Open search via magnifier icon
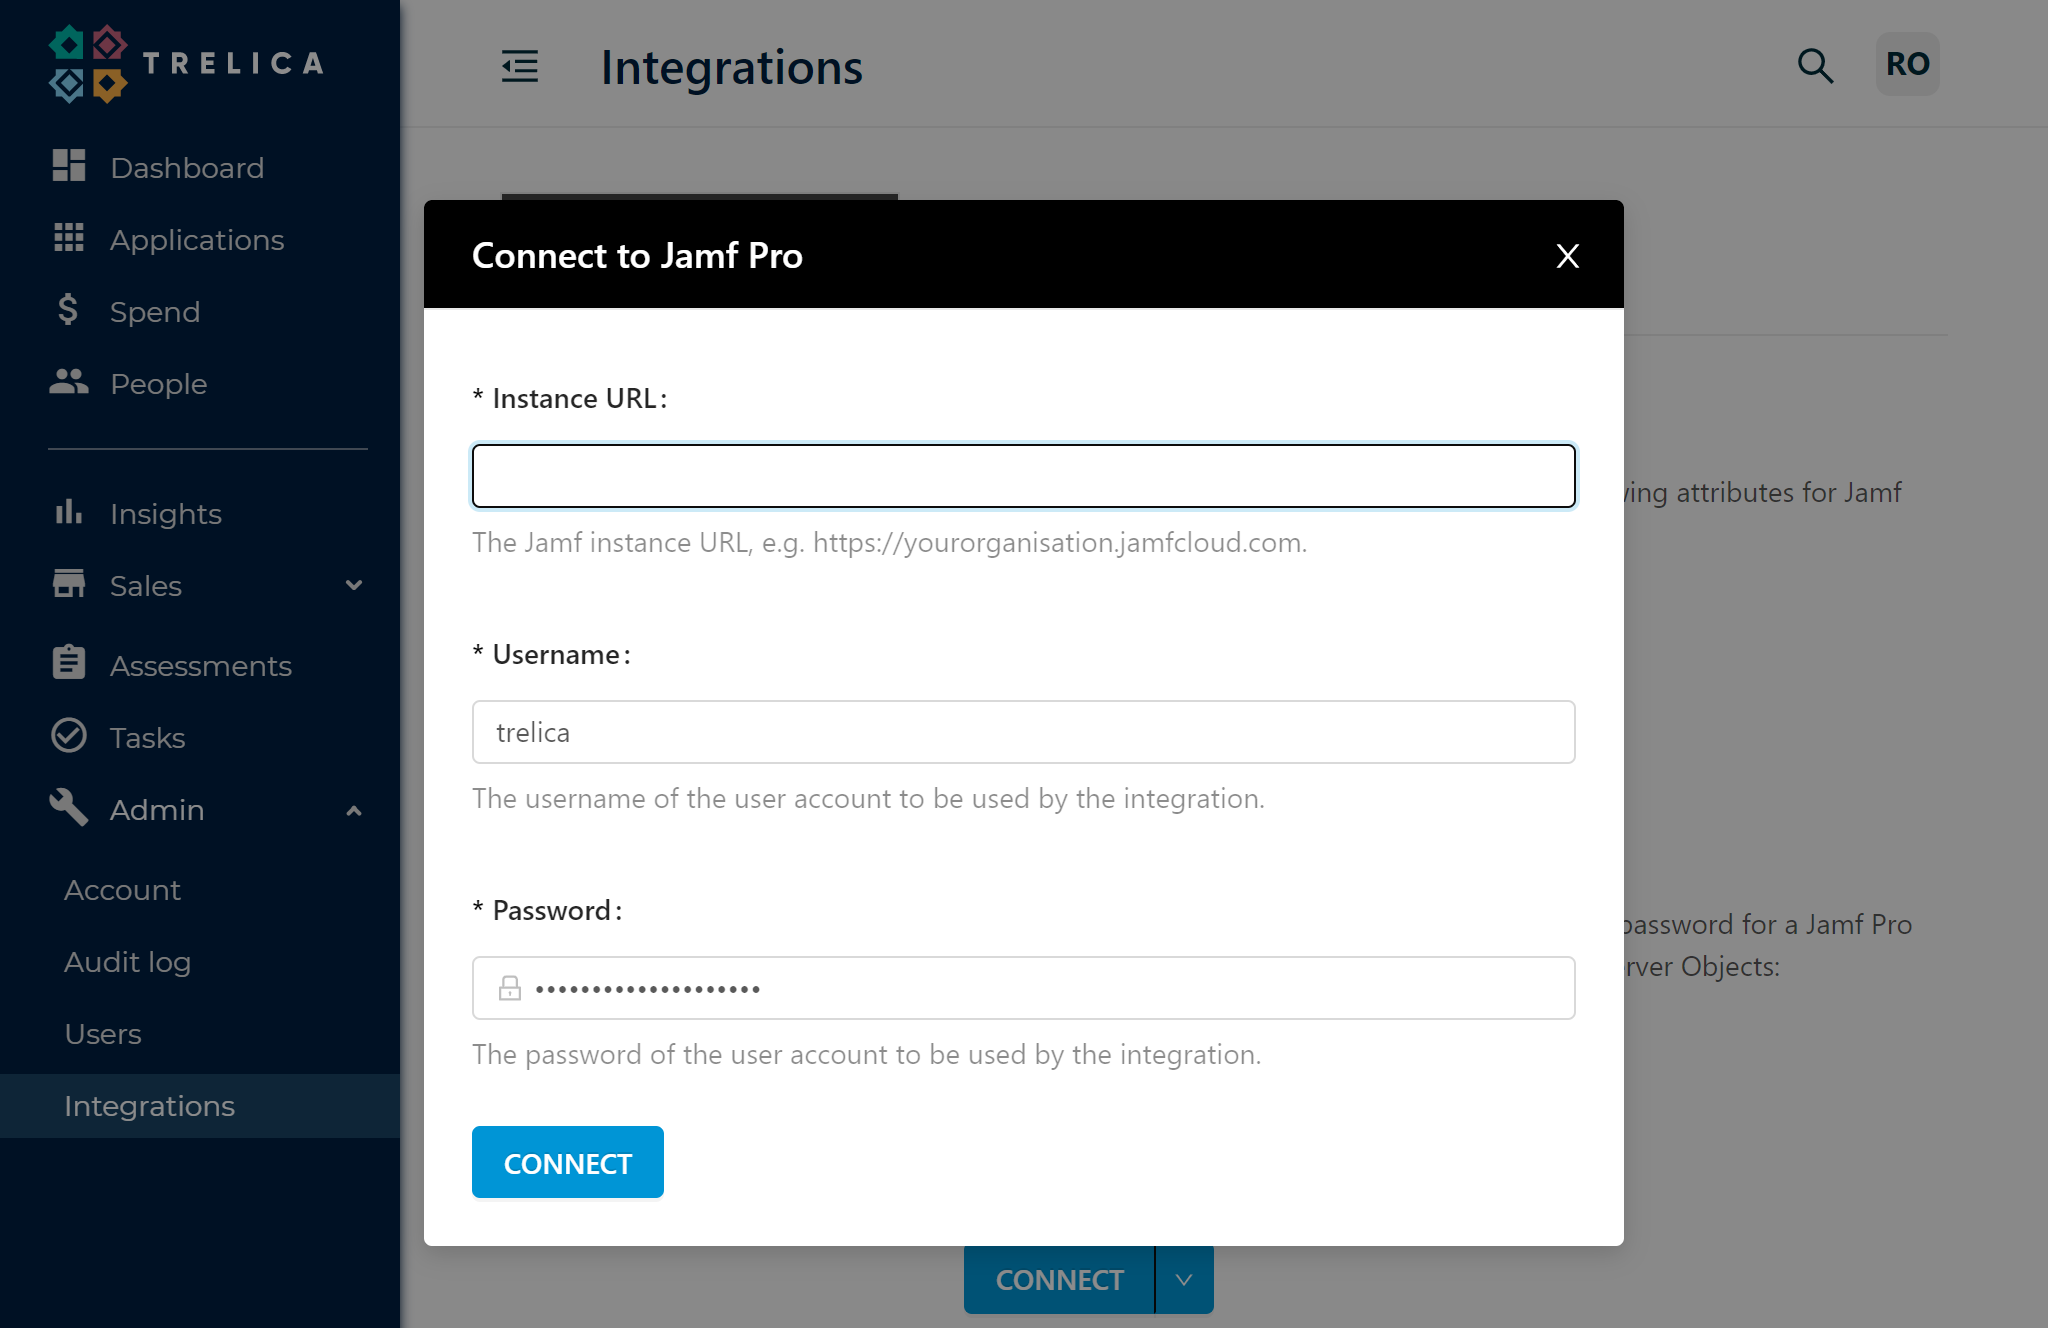The width and height of the screenshot is (2048, 1328). 1815,66
